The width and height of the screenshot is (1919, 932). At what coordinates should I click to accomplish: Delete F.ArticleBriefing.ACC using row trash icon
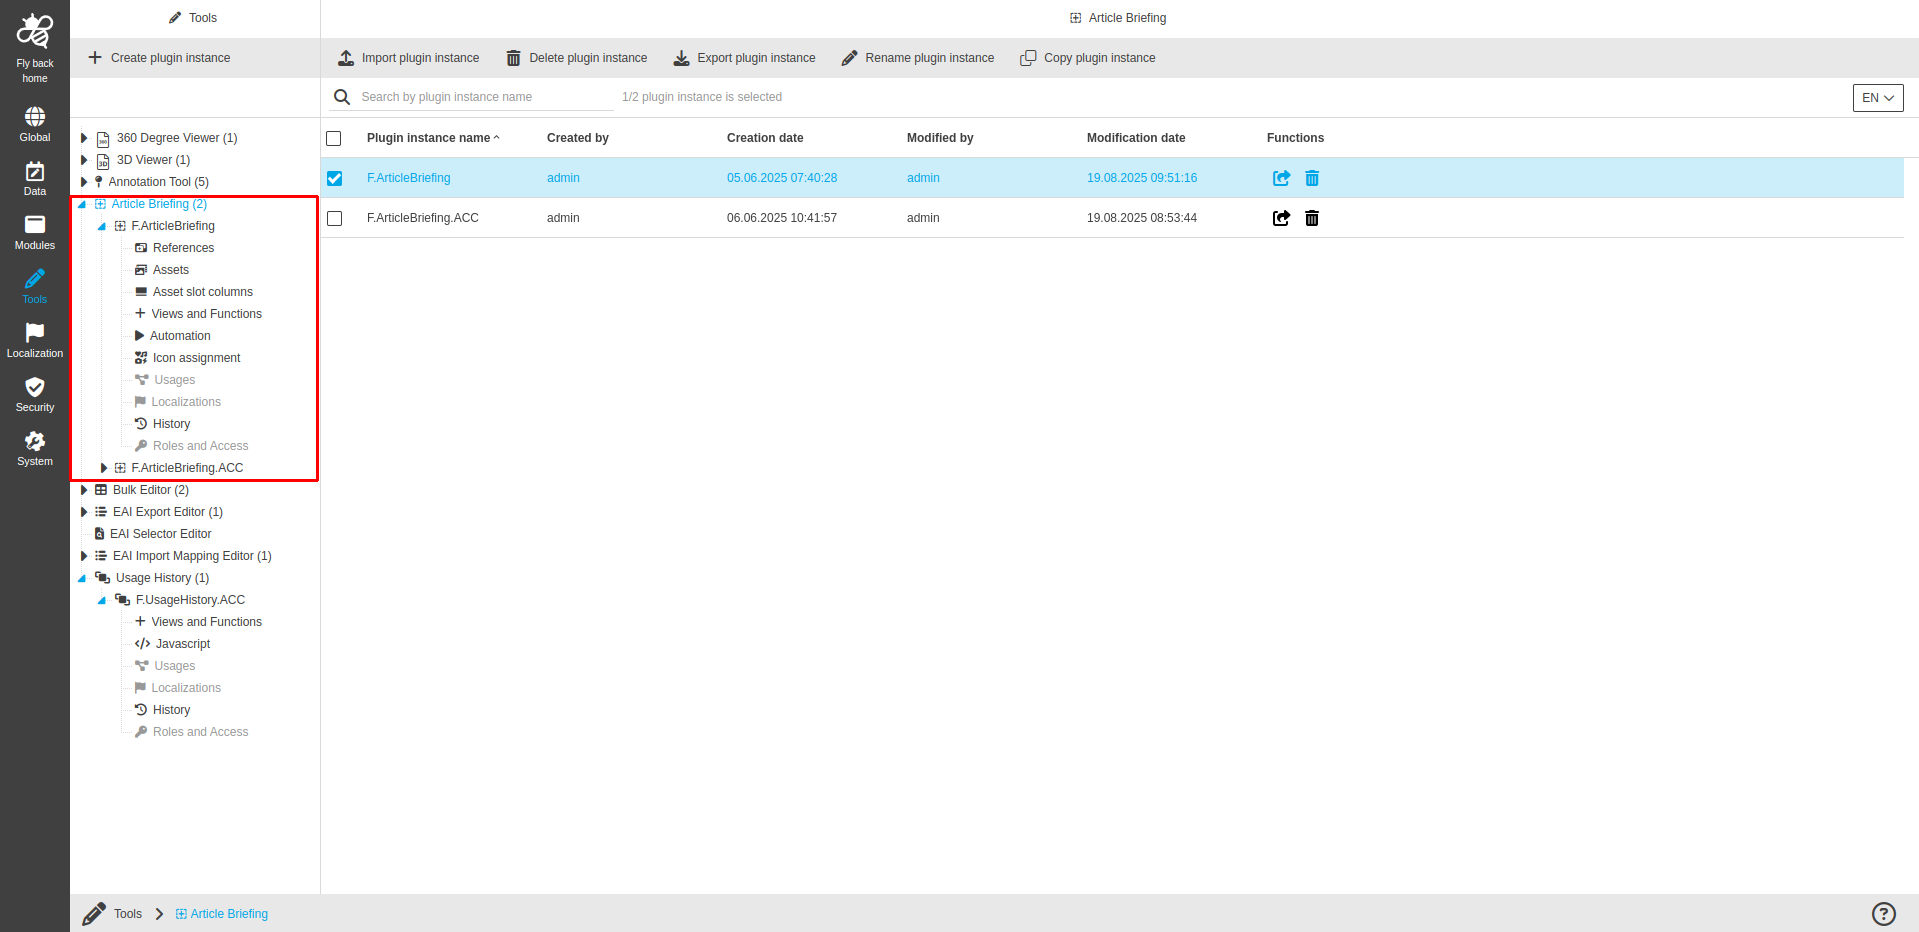(x=1312, y=218)
